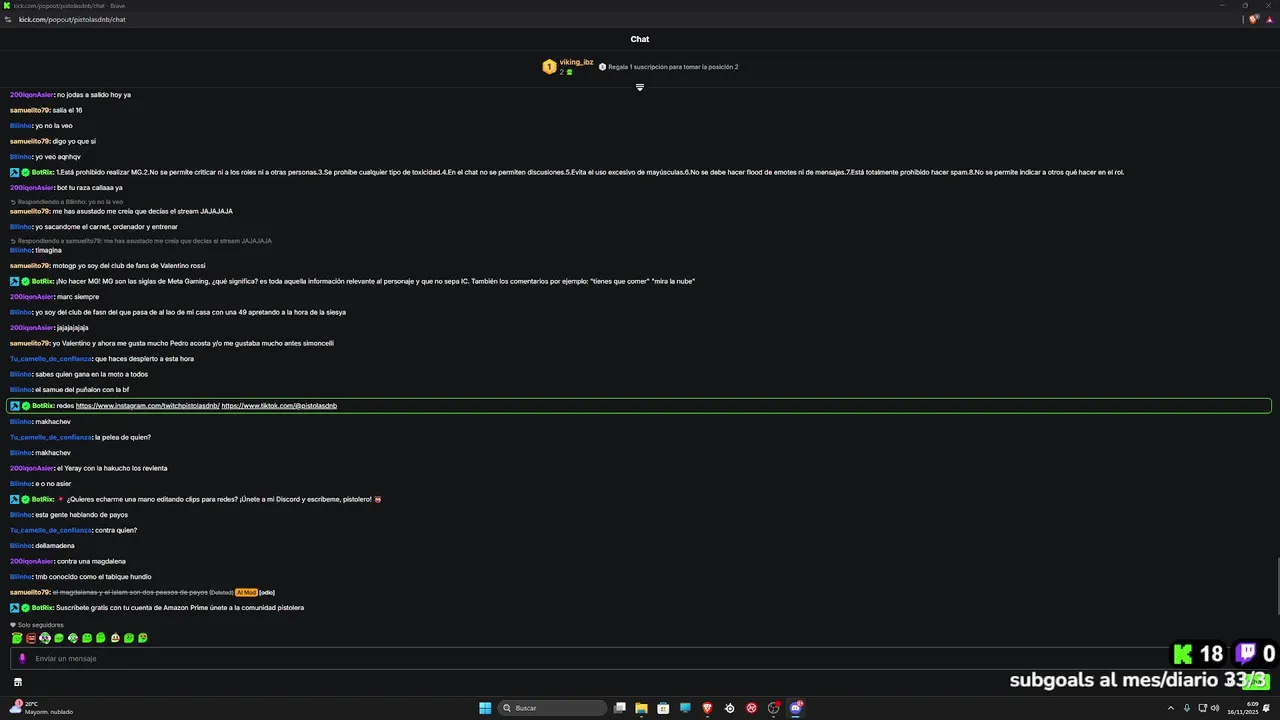Click the purple Twitch viewer count logo
The image size is (1280, 720).
pos(1246,654)
